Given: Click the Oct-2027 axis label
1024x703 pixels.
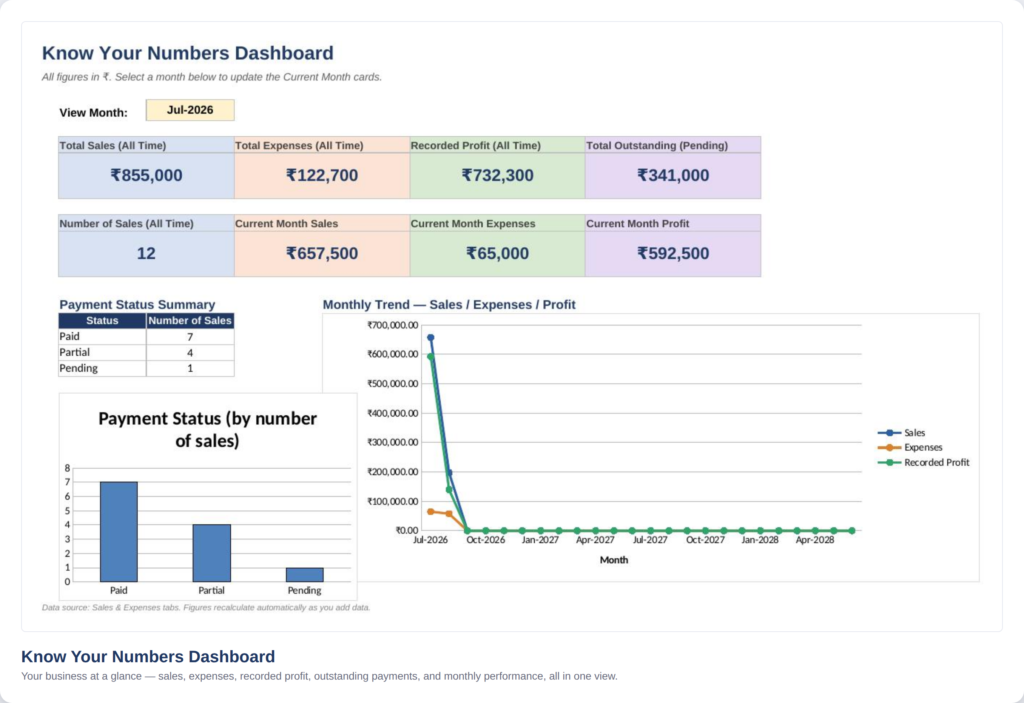Looking at the screenshot, I should coord(705,540).
